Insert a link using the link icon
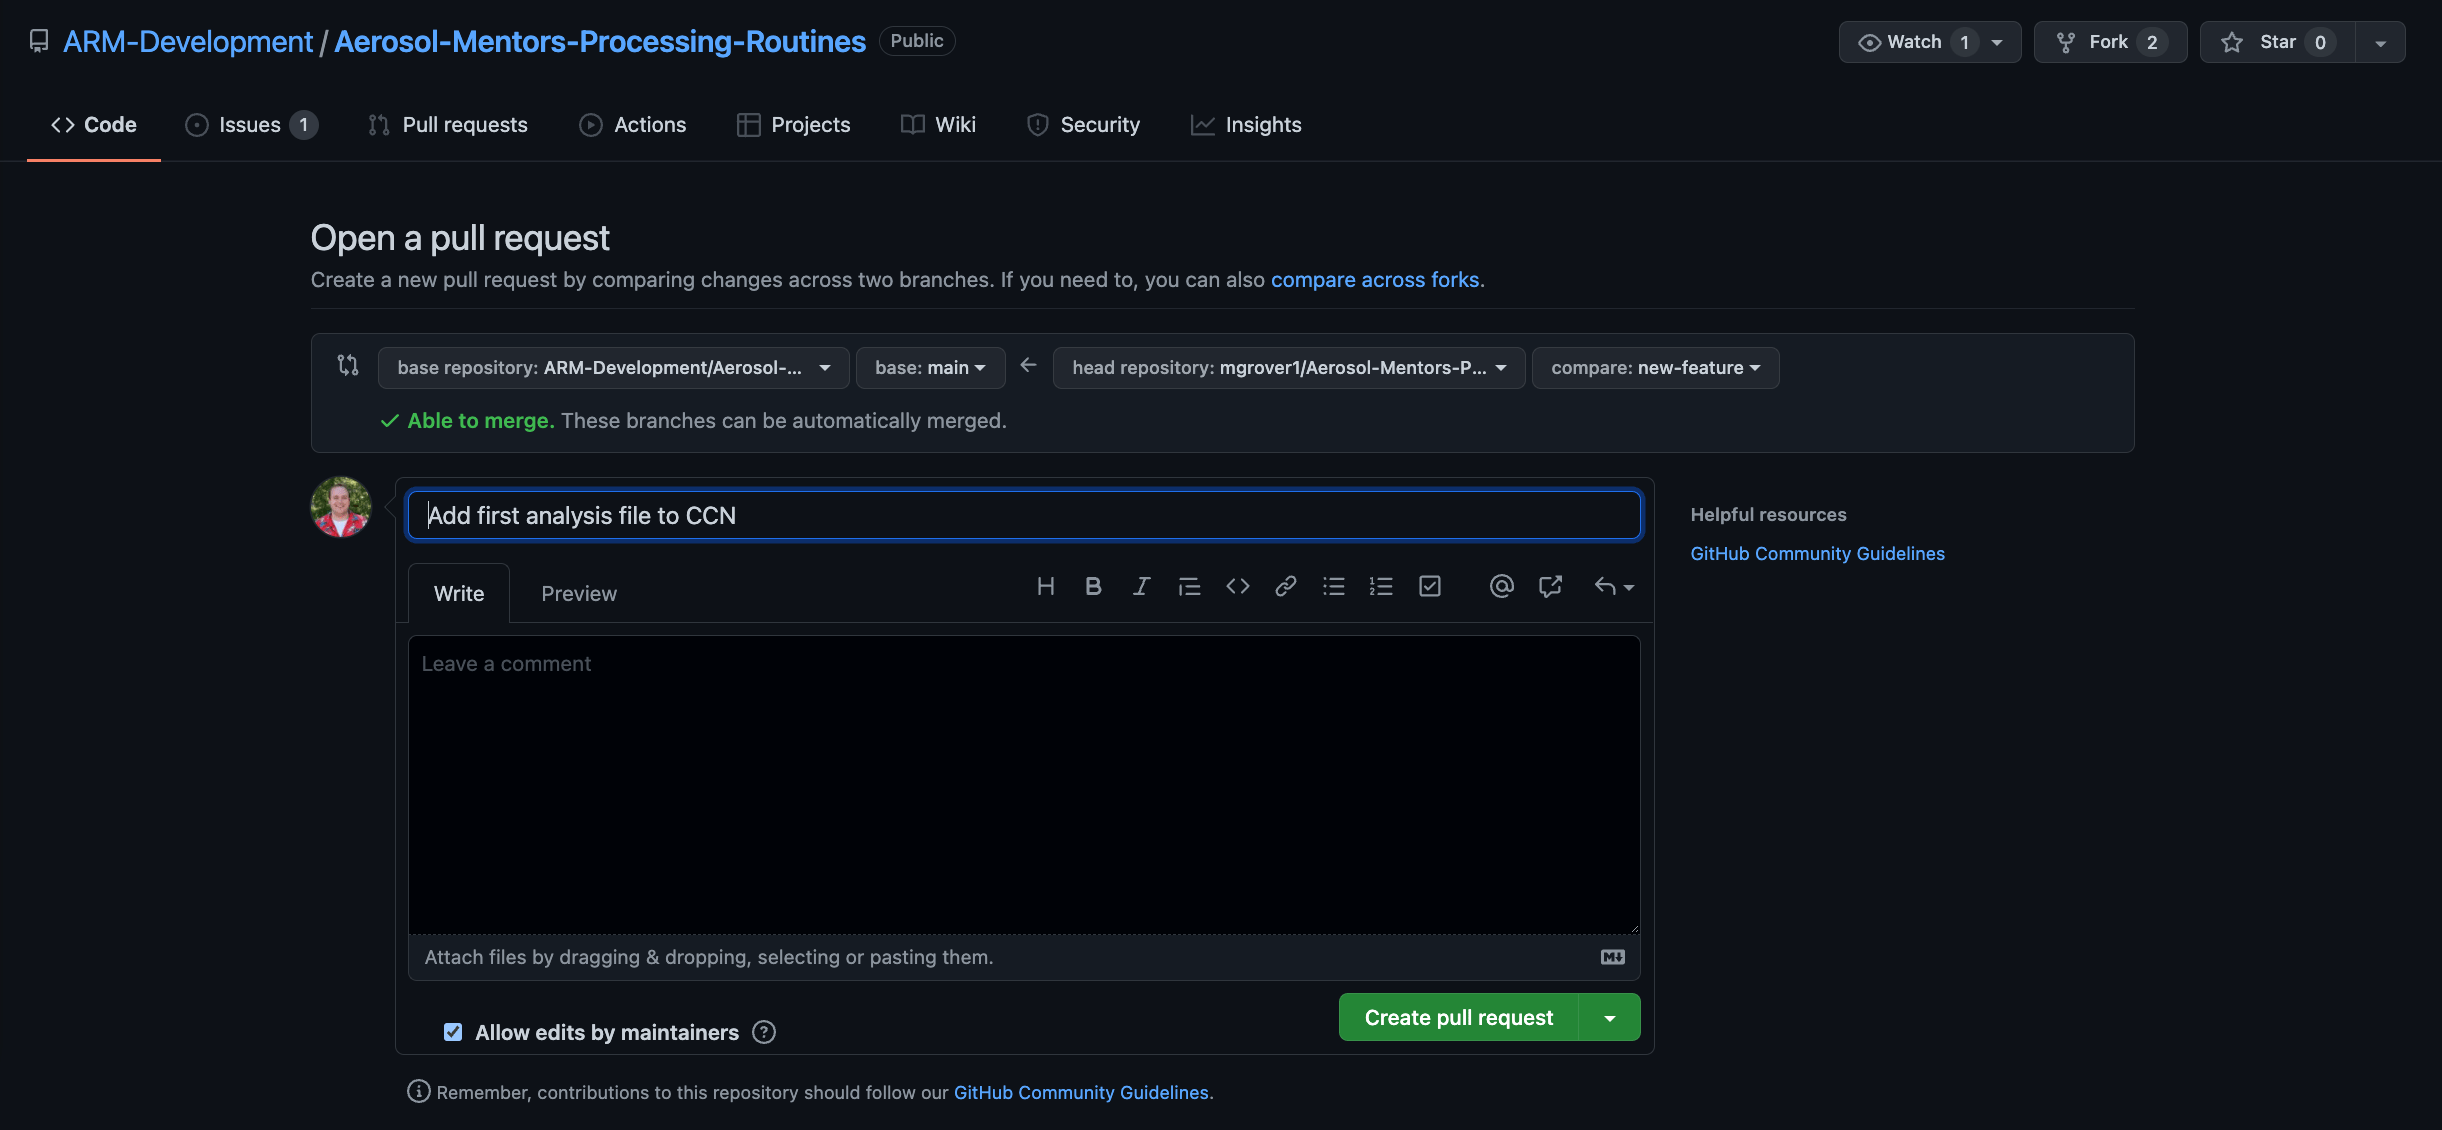The width and height of the screenshot is (2442, 1130). [x=1285, y=587]
